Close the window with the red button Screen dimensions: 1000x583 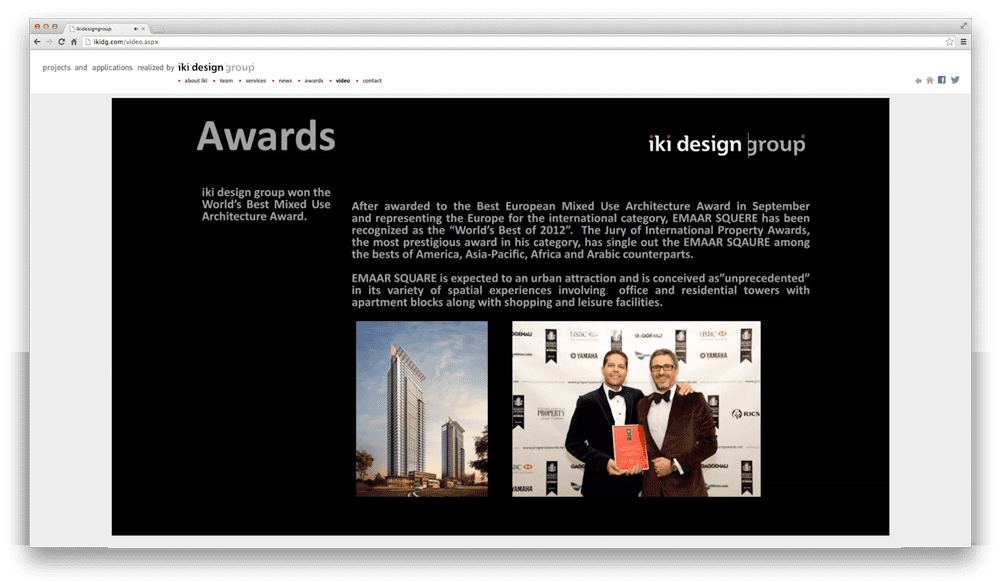pos(38,27)
